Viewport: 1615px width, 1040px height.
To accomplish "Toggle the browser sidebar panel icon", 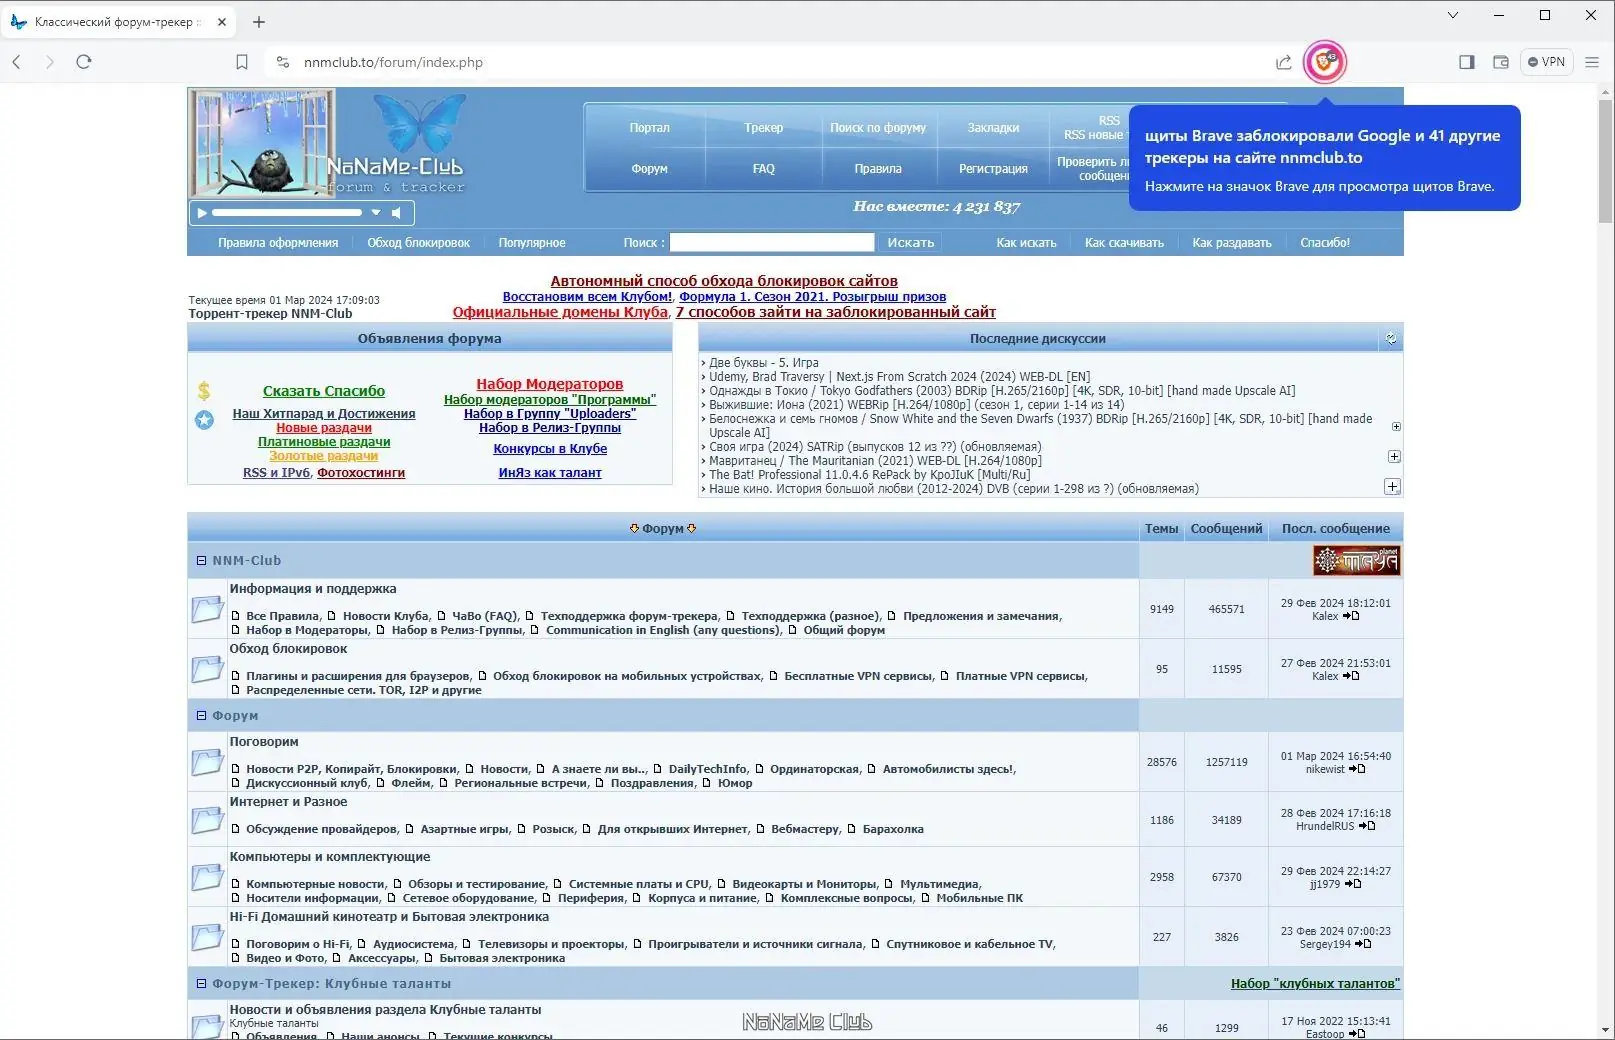I will click(1467, 62).
